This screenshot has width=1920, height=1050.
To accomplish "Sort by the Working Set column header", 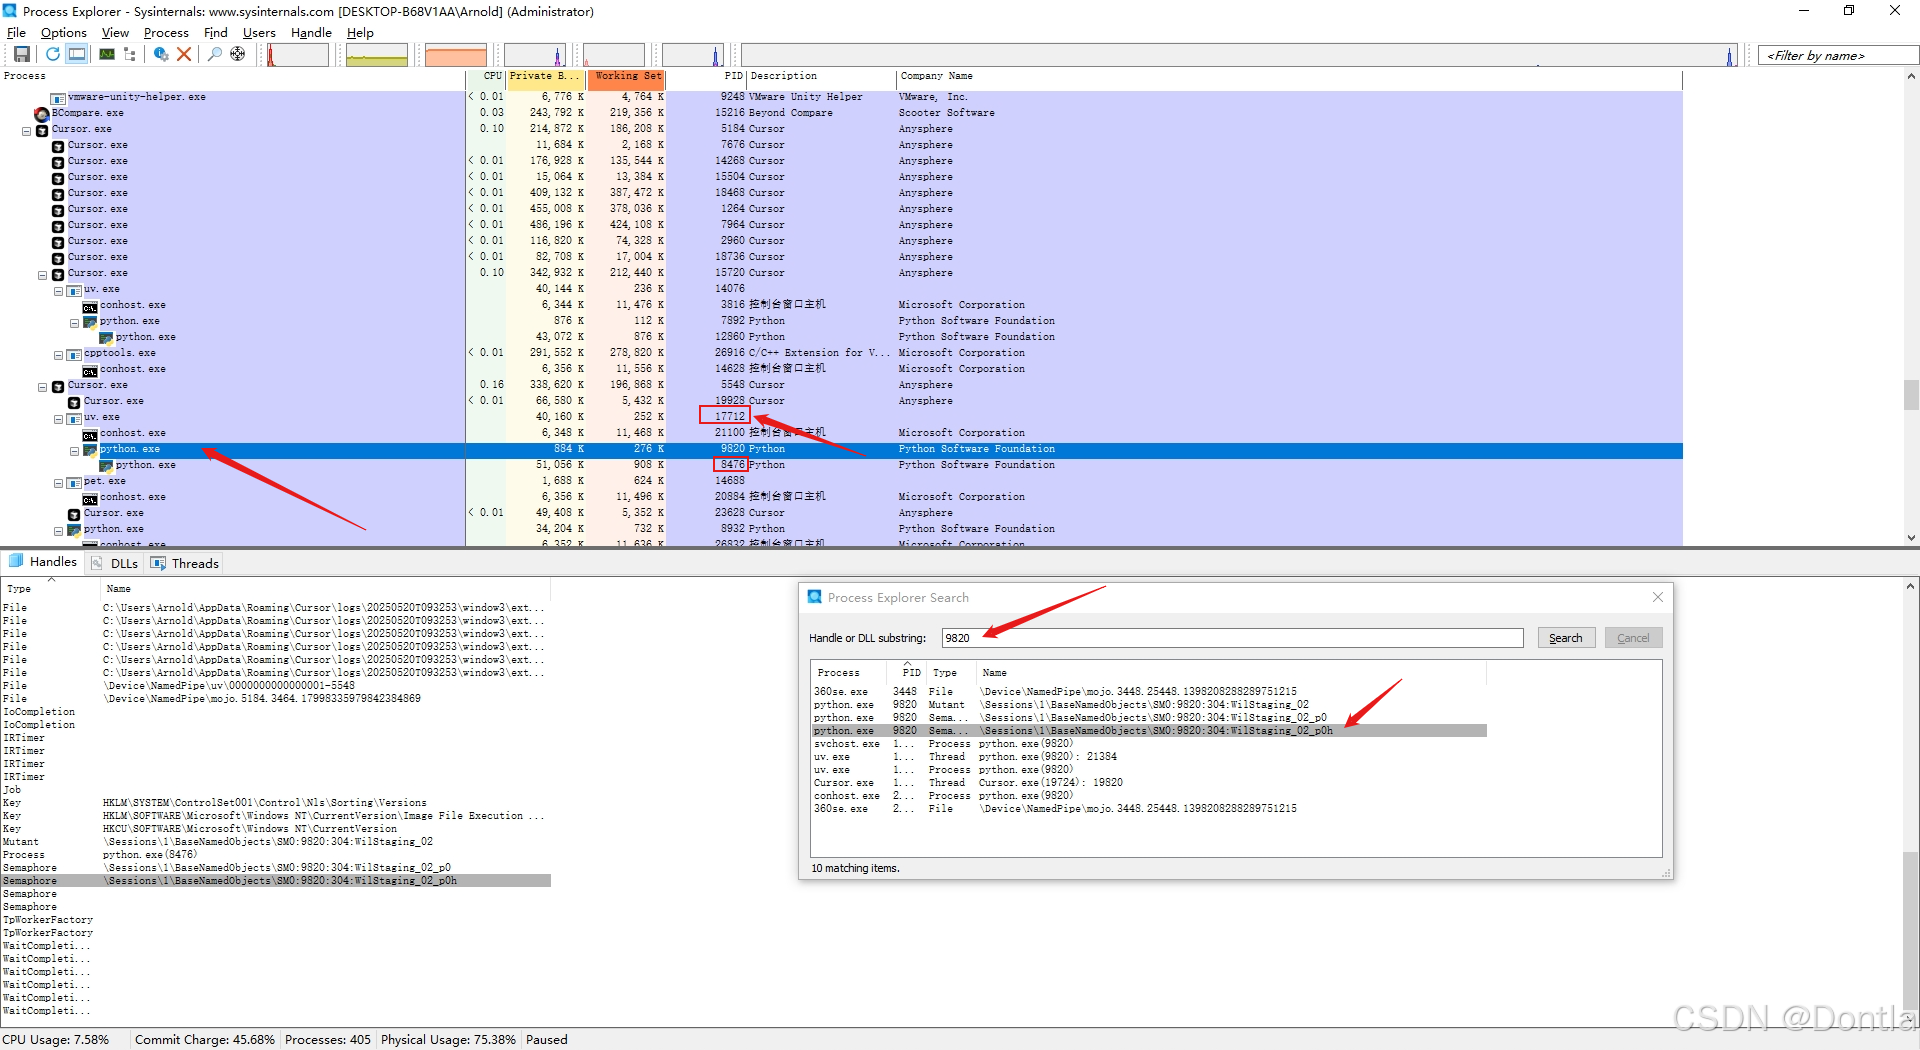I will pos(626,76).
